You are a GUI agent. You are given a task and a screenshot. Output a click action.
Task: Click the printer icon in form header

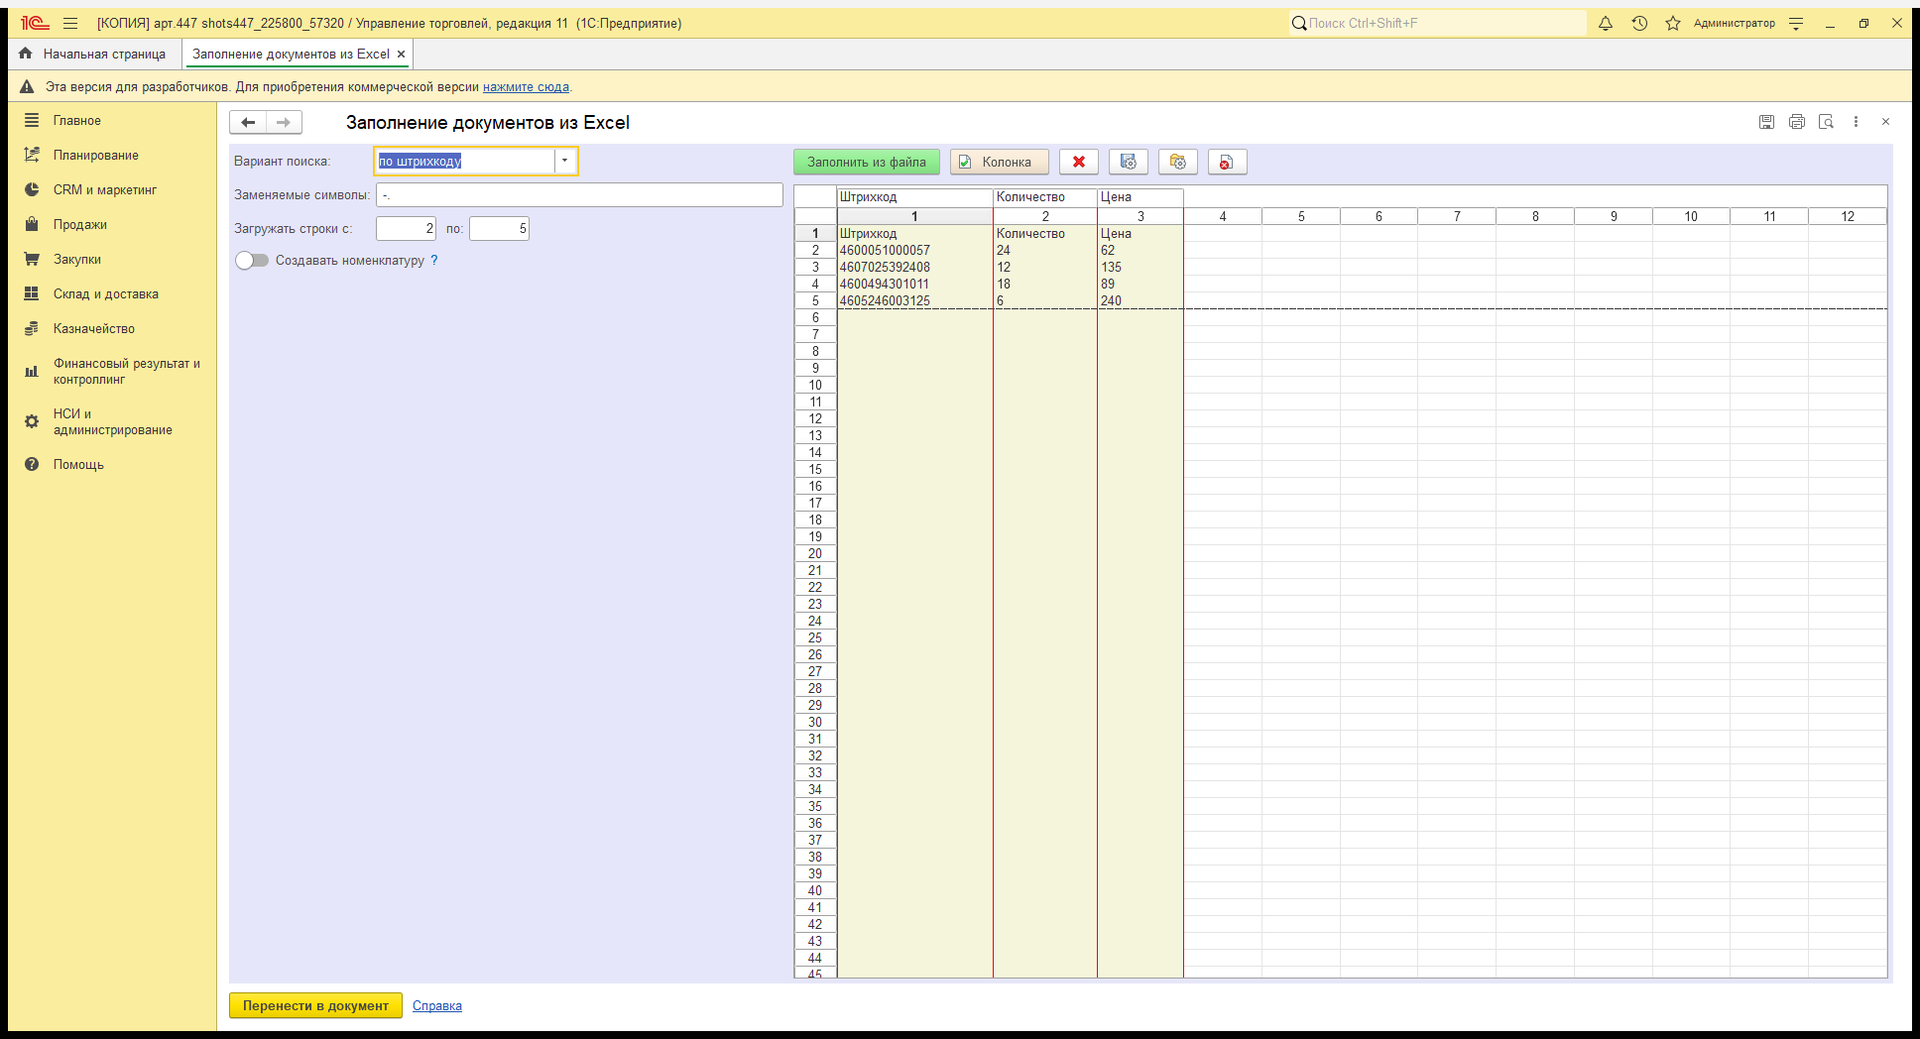click(x=1797, y=122)
